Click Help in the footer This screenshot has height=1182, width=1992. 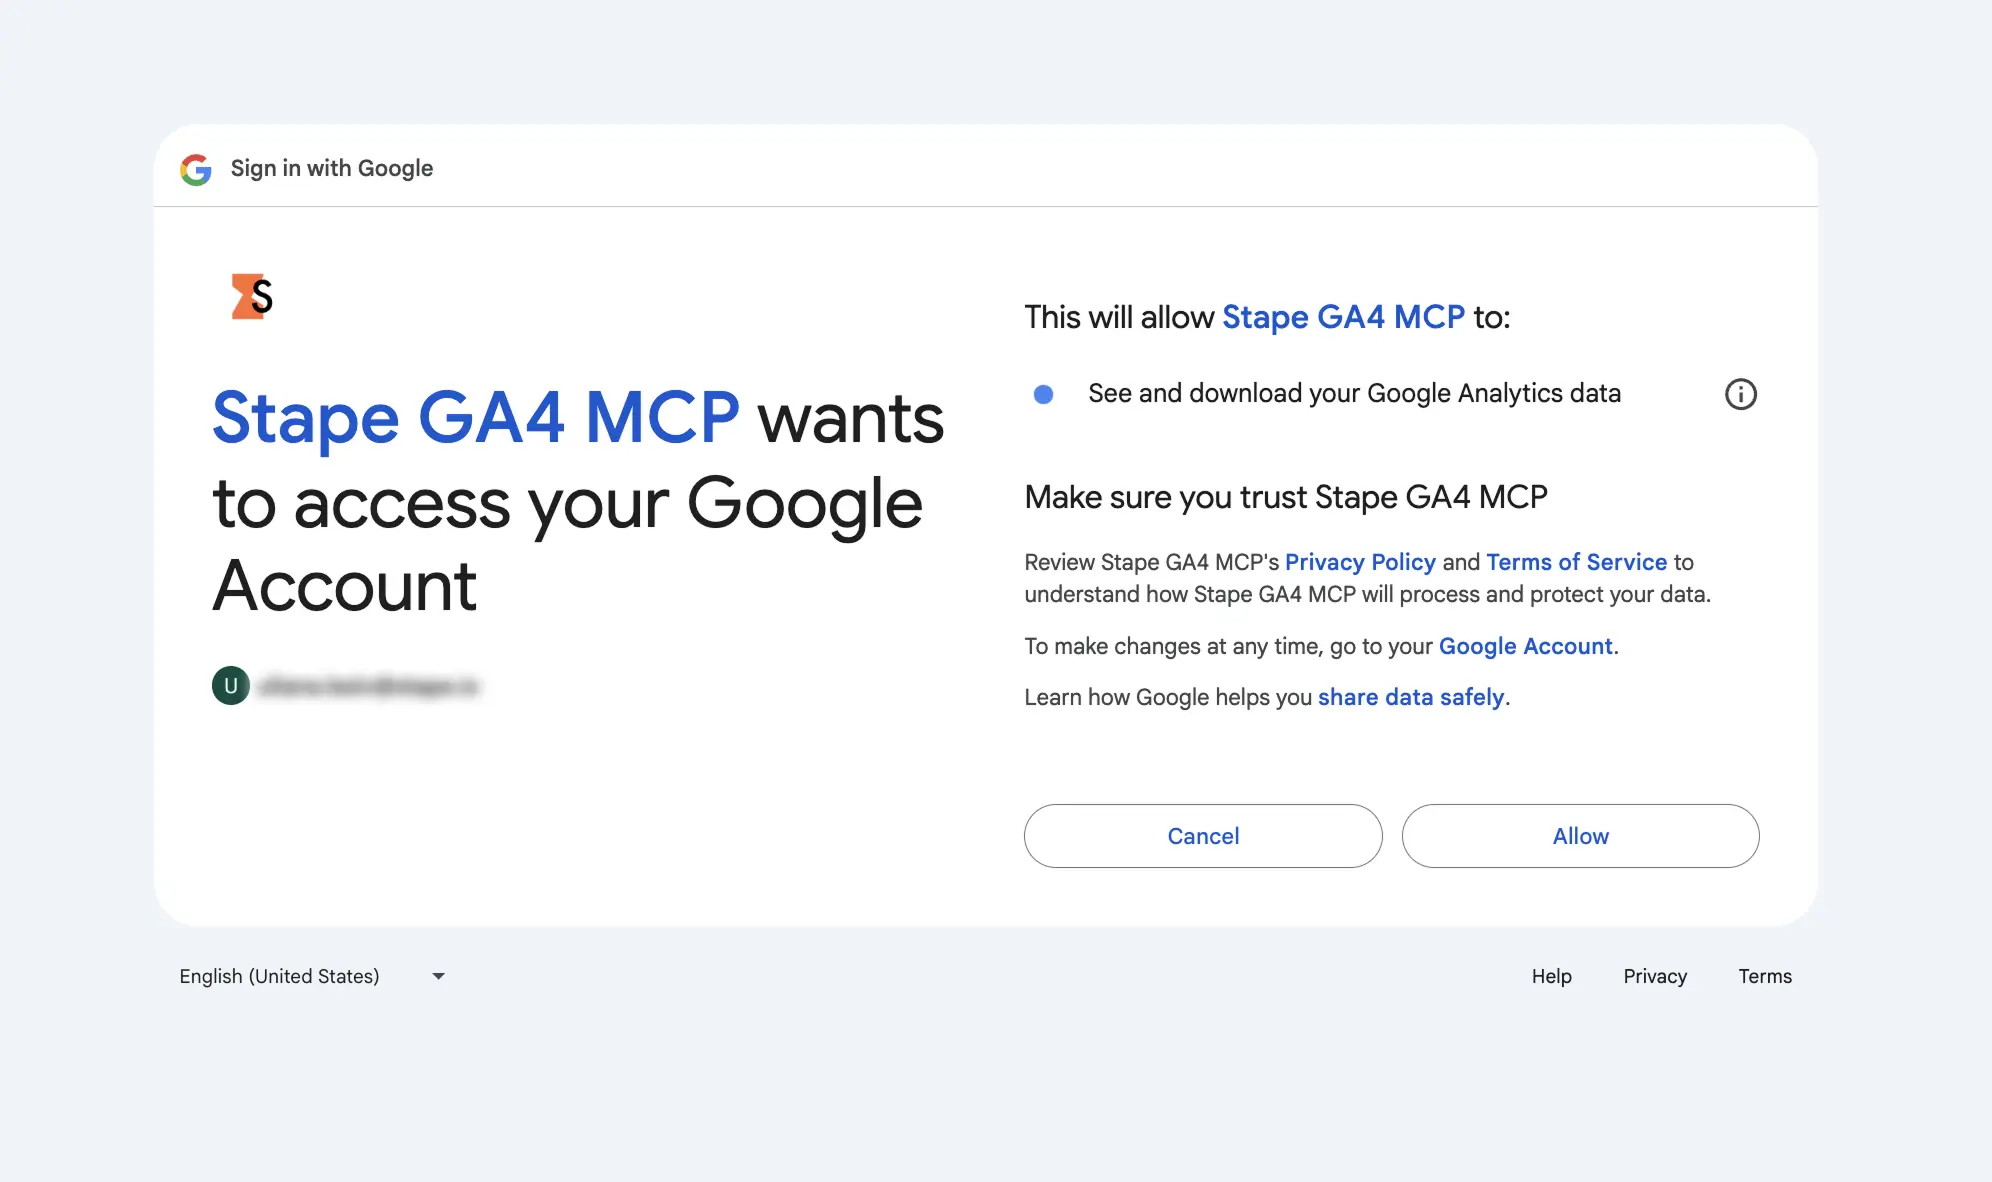(x=1550, y=976)
